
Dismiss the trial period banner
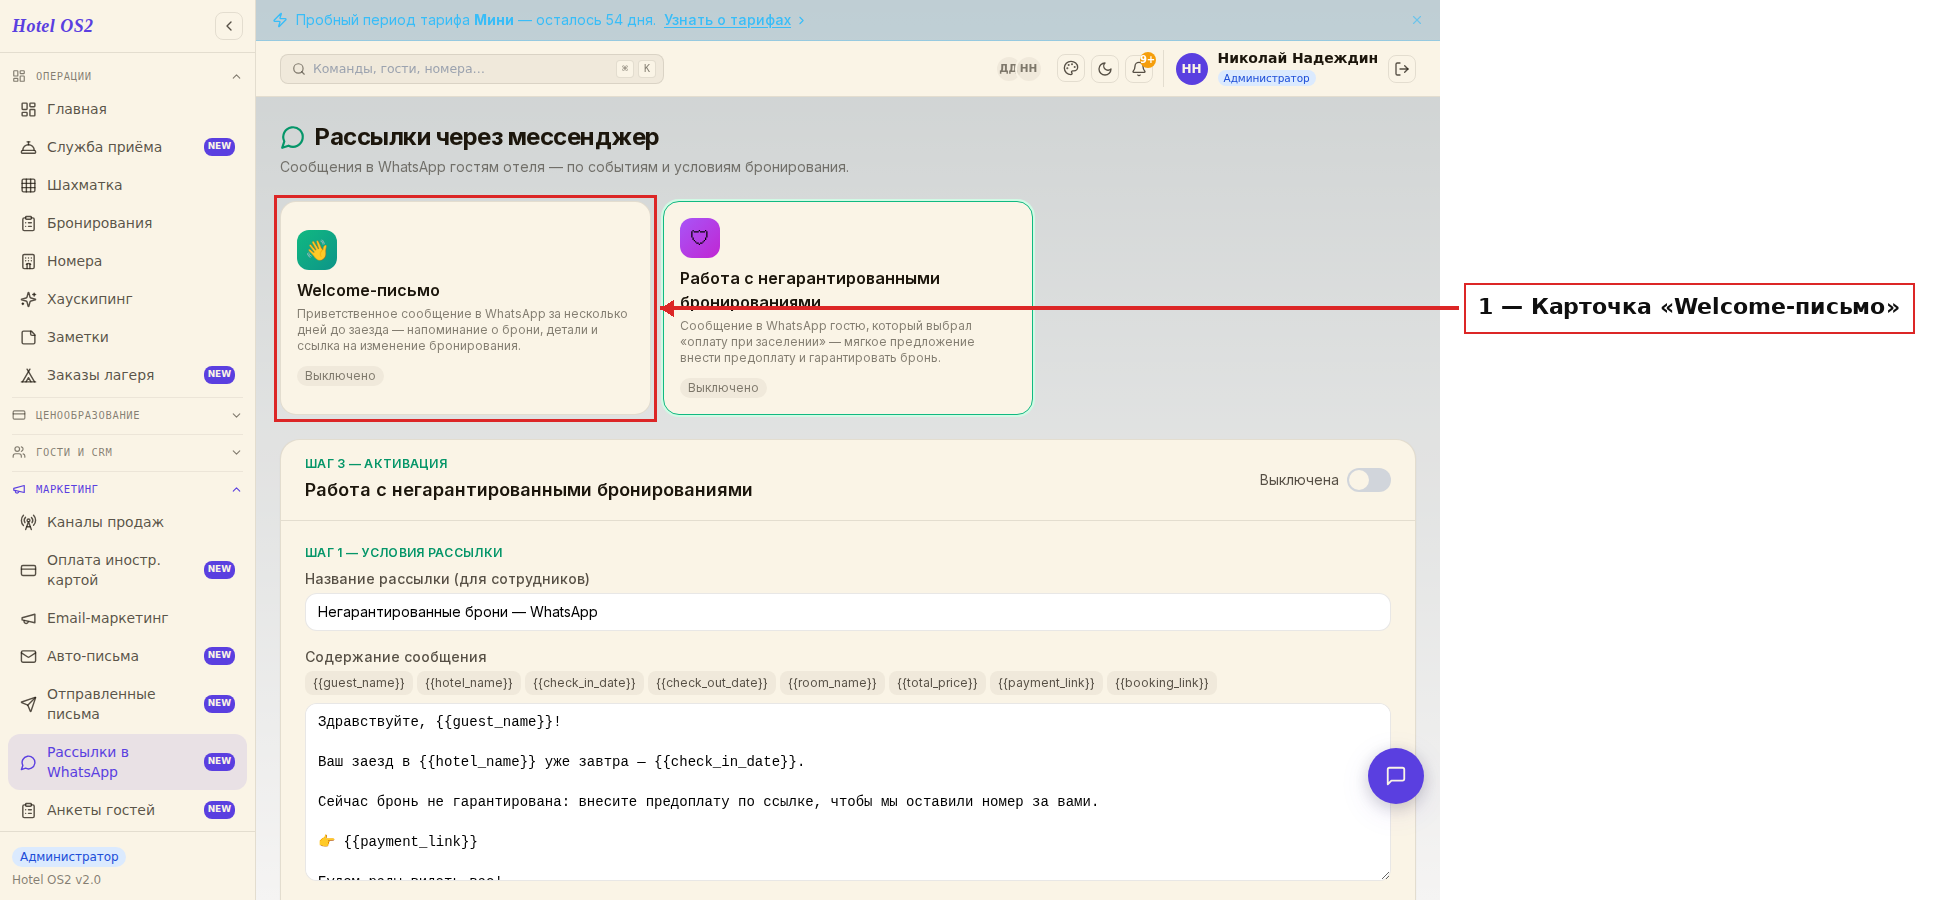(1416, 20)
